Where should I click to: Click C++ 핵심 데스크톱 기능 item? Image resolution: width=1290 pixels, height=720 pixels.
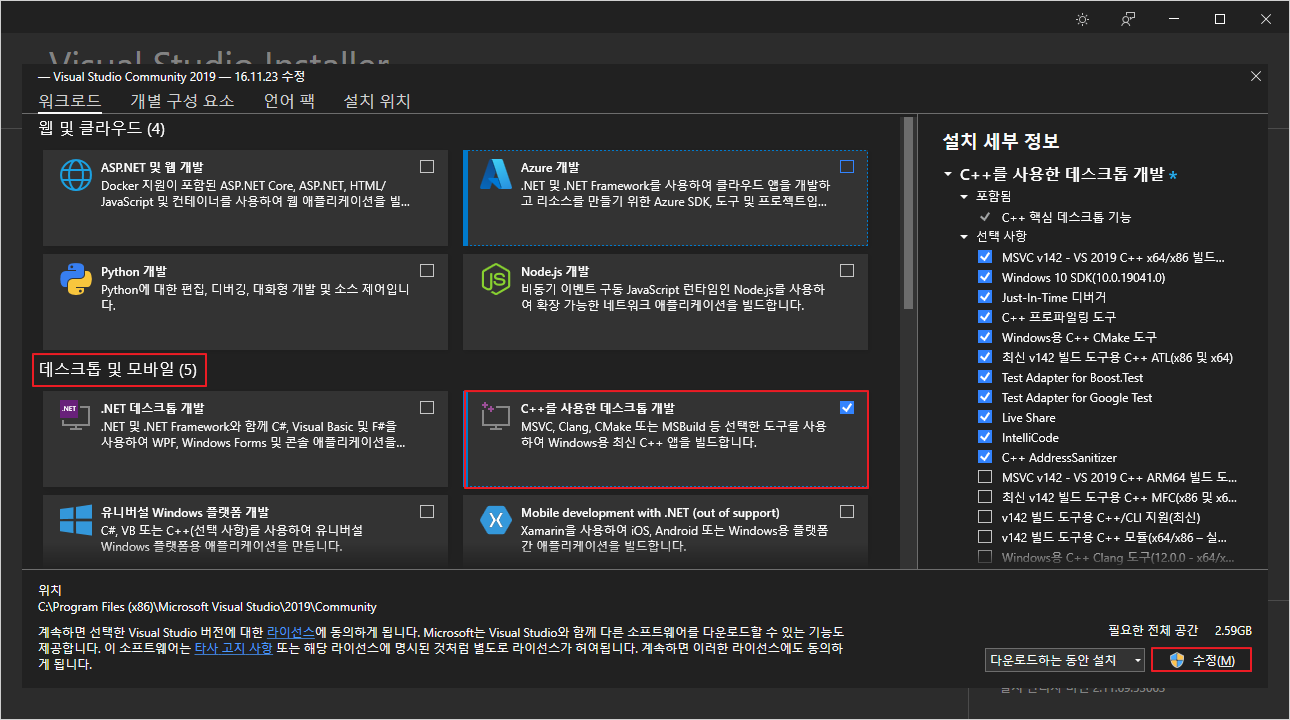(1066, 217)
